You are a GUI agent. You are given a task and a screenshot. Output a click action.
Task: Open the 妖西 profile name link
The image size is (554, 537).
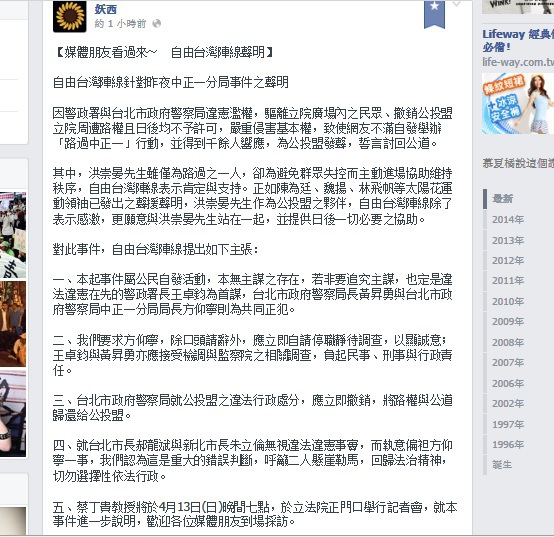pos(105,9)
